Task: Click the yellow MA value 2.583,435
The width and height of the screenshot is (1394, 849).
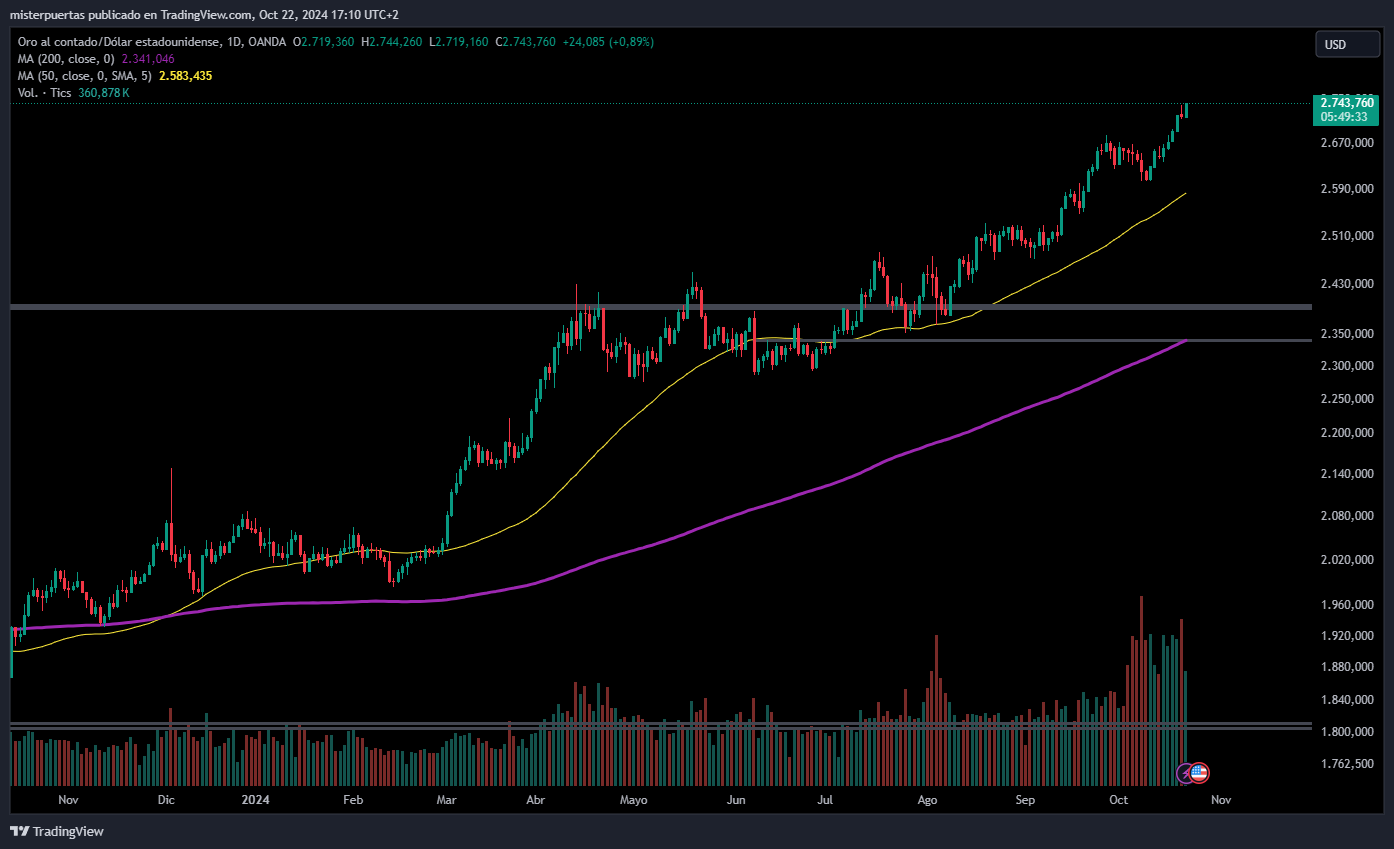Action: pyautogui.click(x=185, y=76)
